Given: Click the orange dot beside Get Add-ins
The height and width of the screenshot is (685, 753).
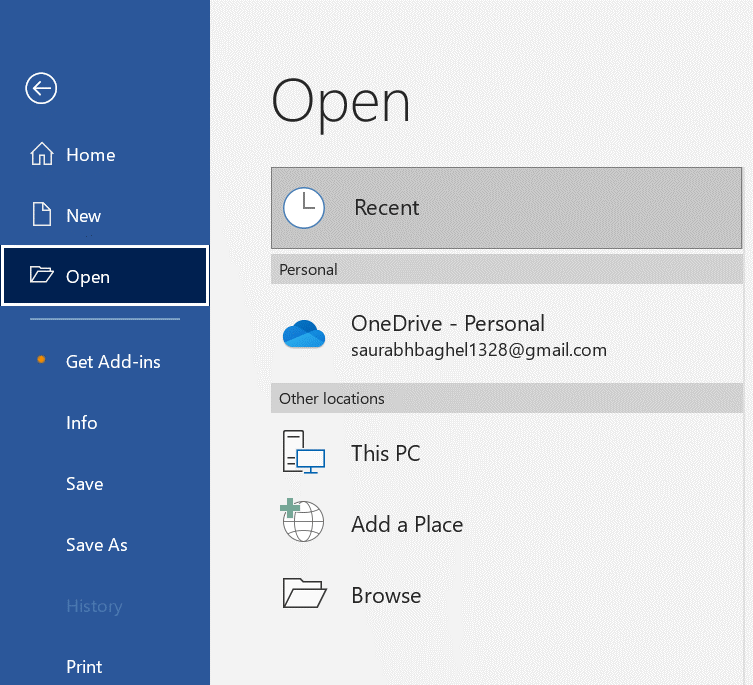Looking at the screenshot, I should click(x=41, y=360).
